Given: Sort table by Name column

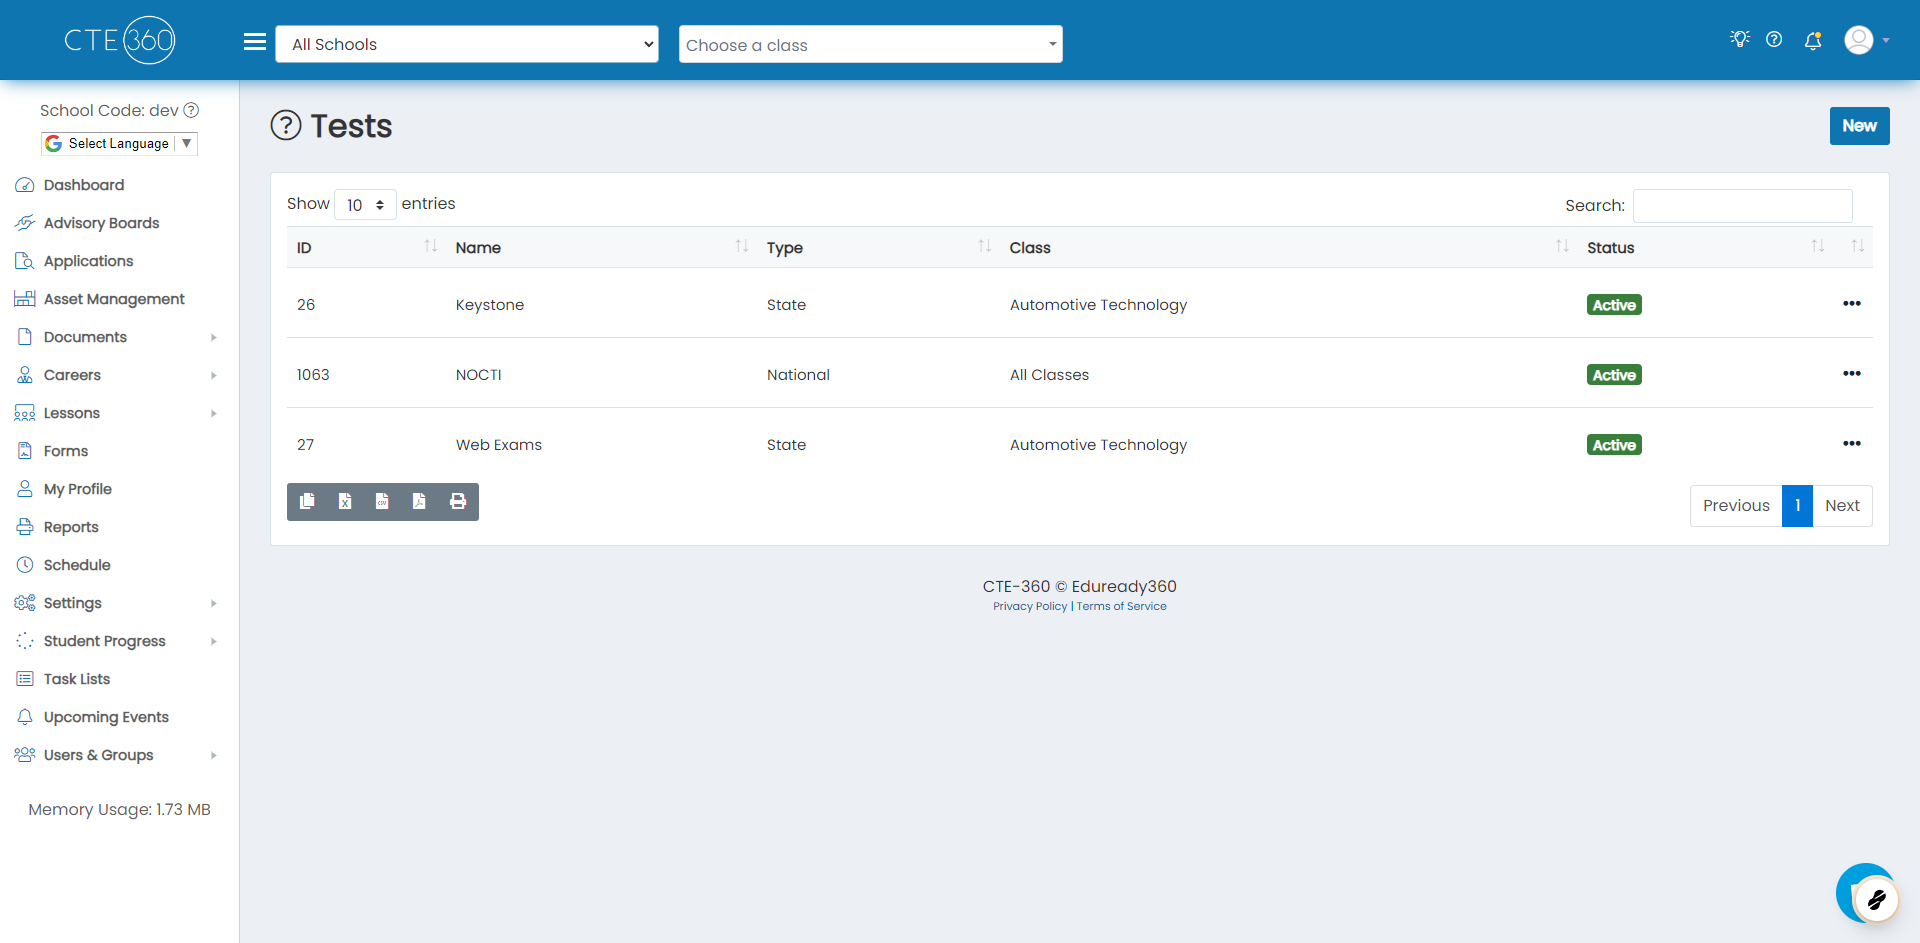Looking at the screenshot, I should (x=601, y=247).
